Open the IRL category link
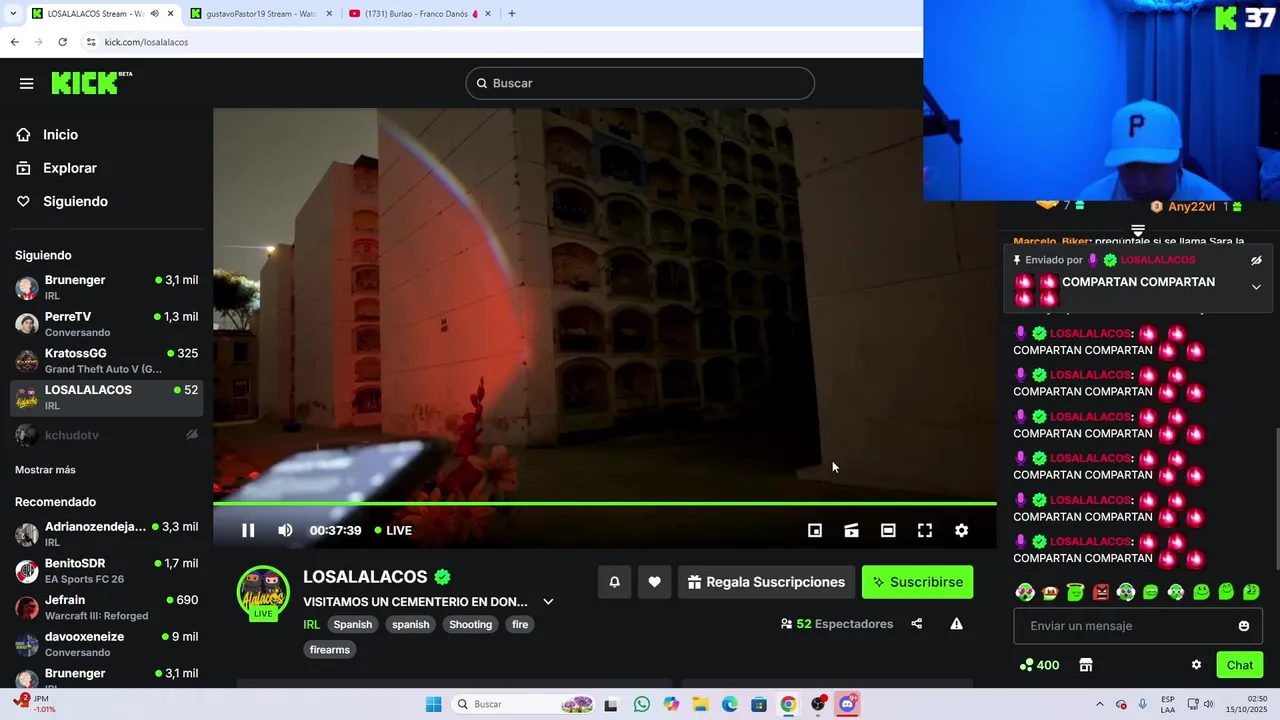The width and height of the screenshot is (1280, 720). point(311,625)
